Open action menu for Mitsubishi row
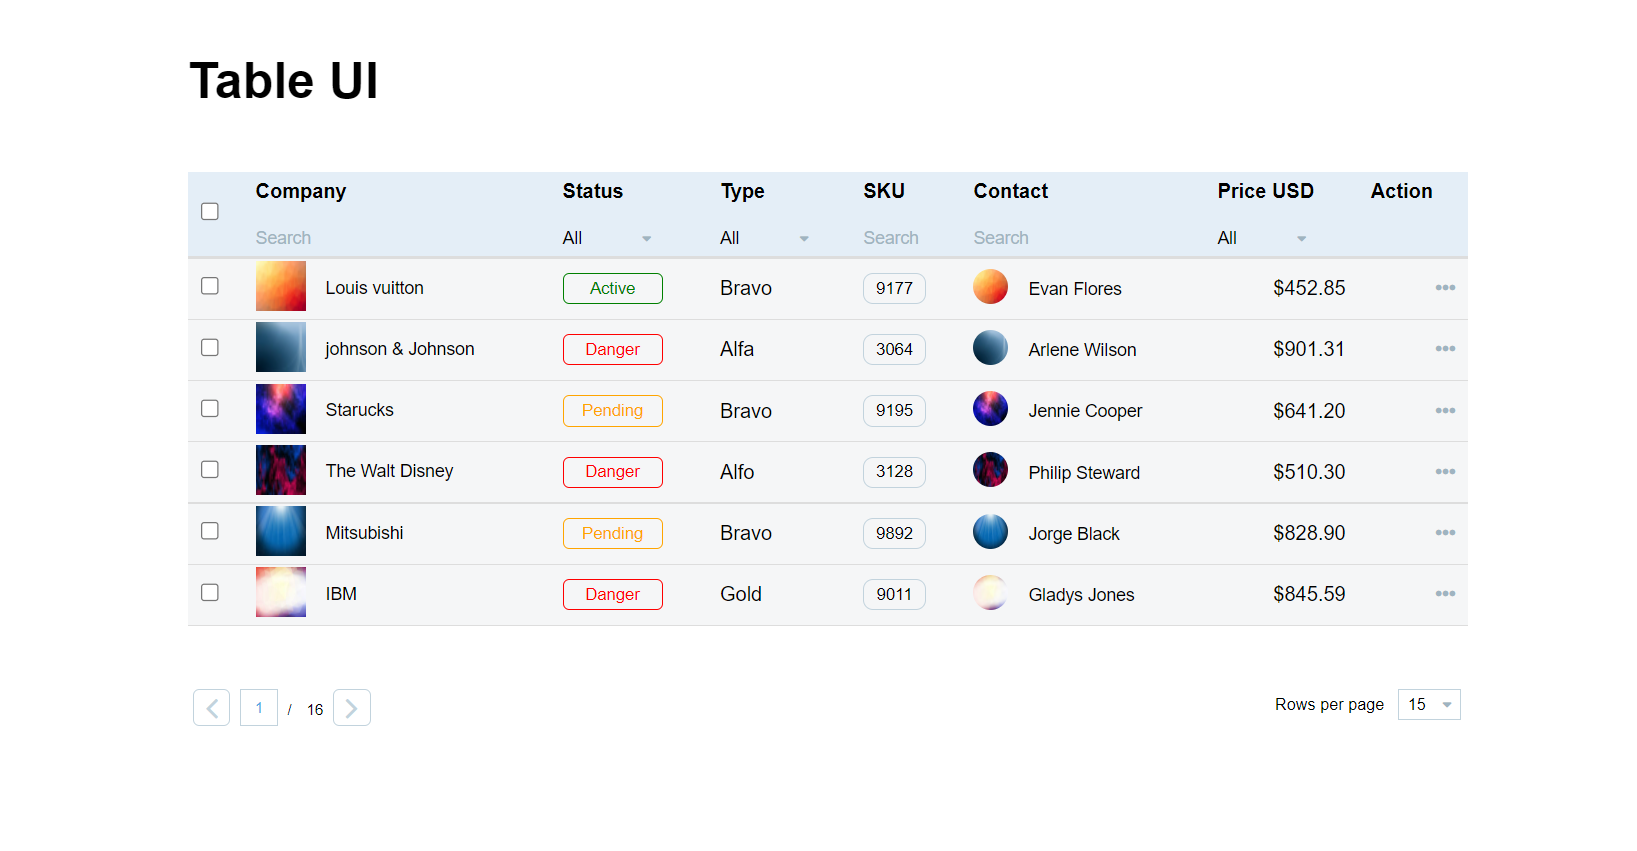 tap(1445, 533)
